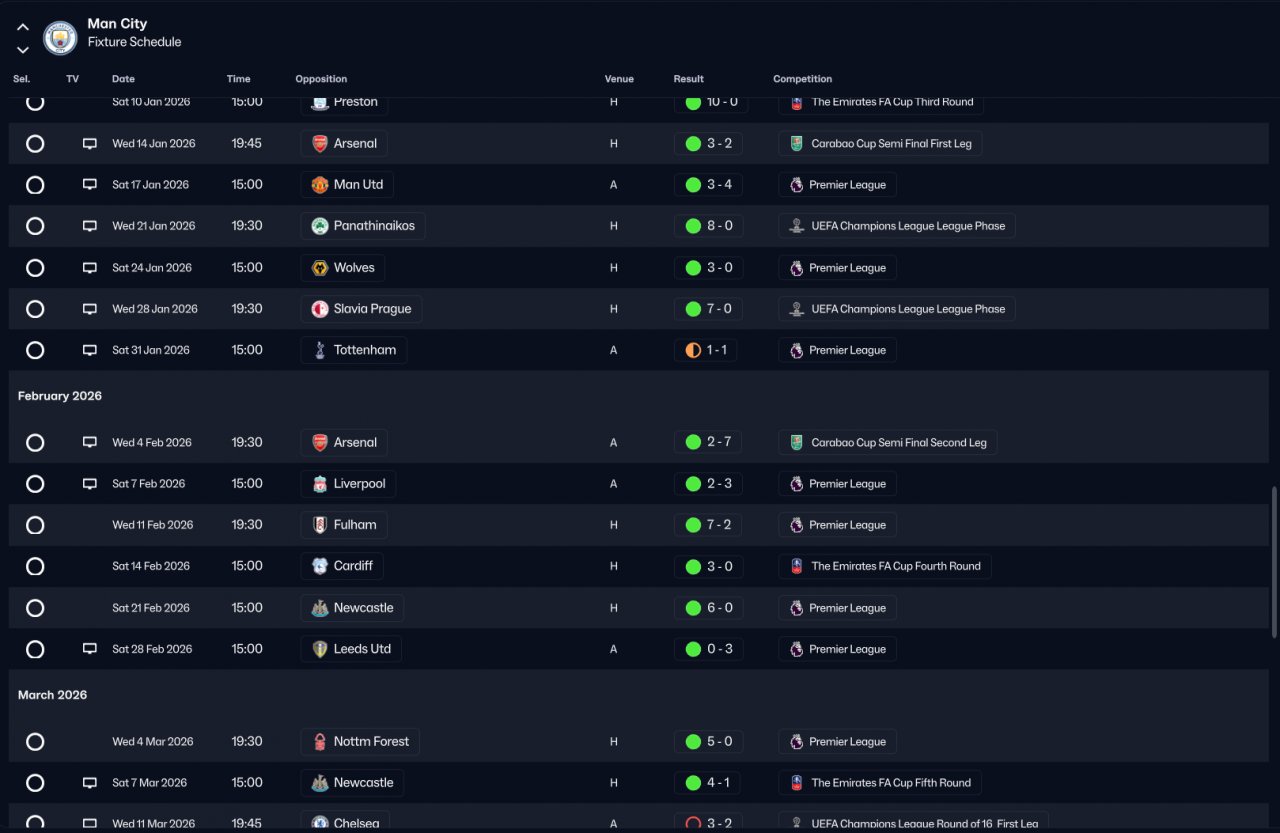Click the vertical scrollbar thumb on right
This screenshot has width=1280, height=833.
(x=1273, y=562)
